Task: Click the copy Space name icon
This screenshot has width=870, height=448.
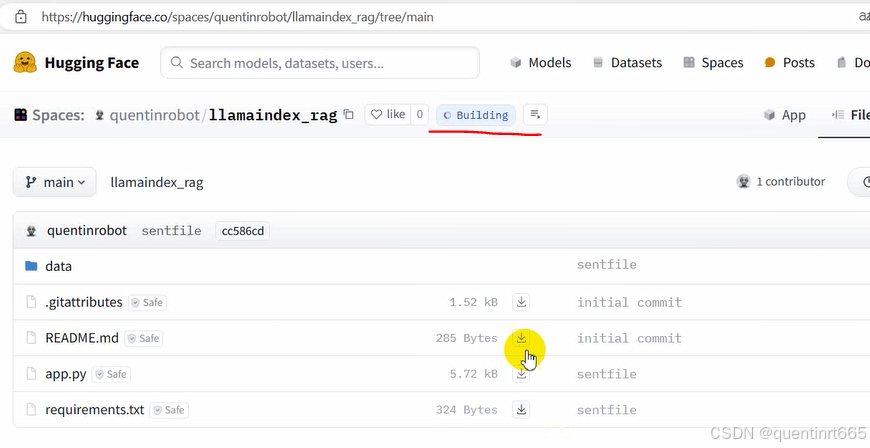Action: [x=348, y=114]
